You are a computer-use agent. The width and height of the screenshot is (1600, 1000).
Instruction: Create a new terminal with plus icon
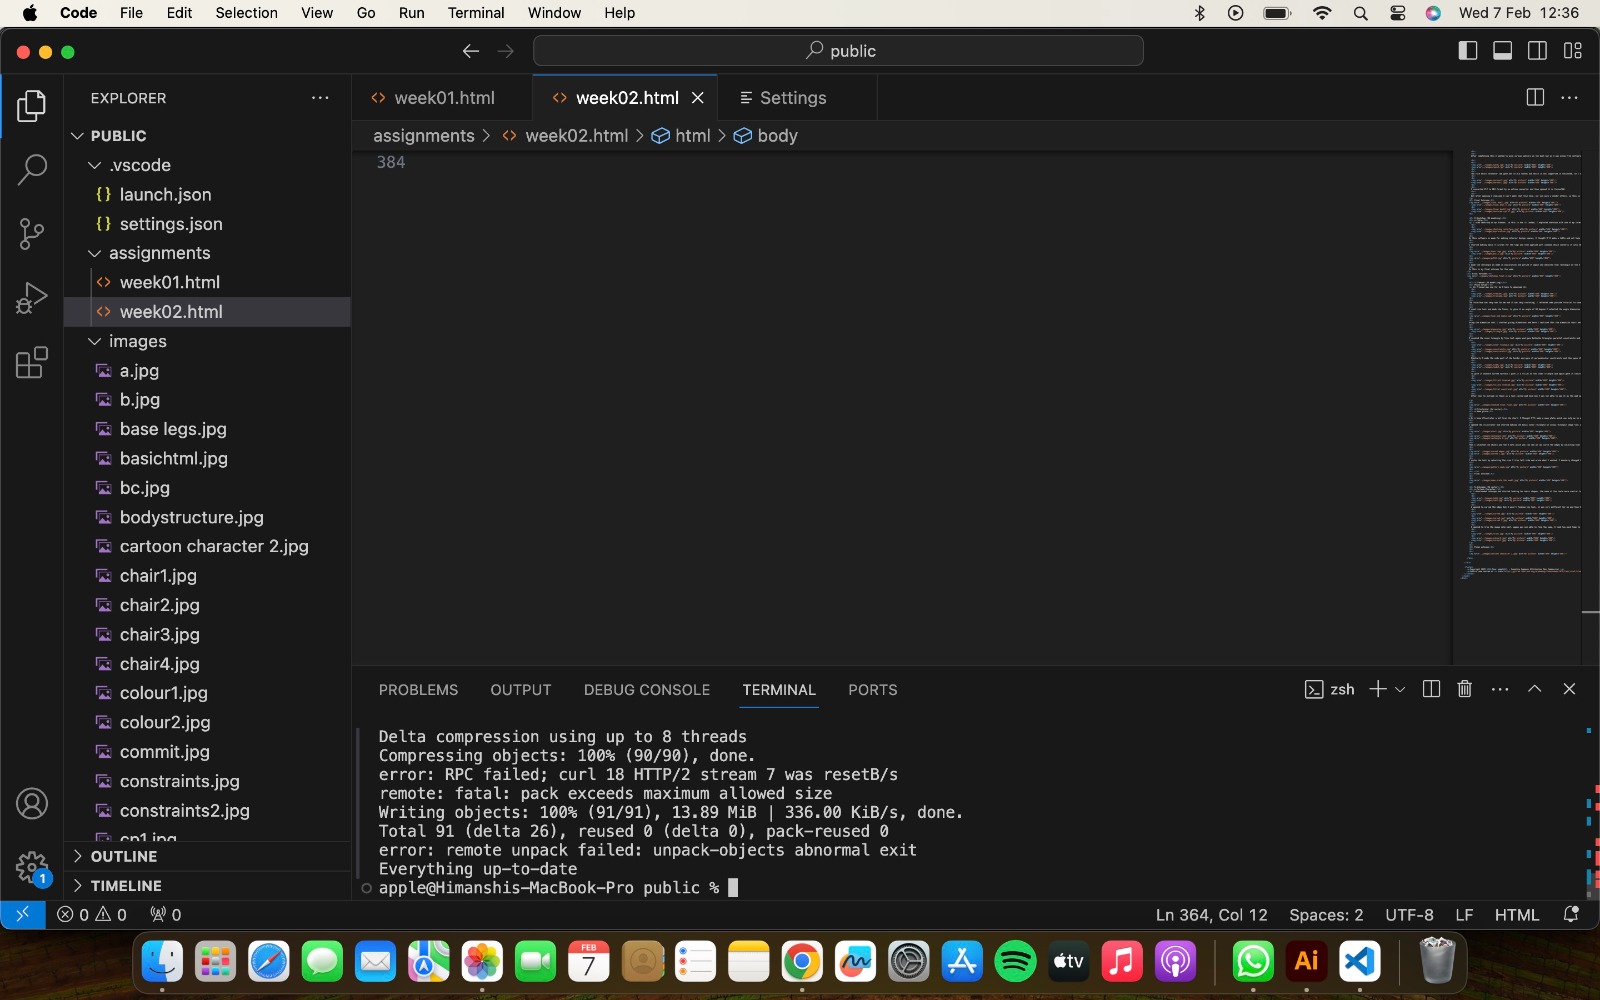[x=1378, y=689]
